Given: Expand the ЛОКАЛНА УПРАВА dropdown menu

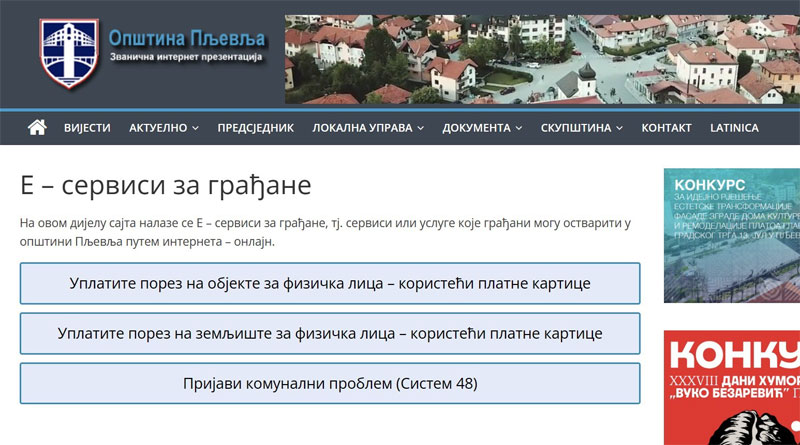Looking at the screenshot, I should coord(368,128).
